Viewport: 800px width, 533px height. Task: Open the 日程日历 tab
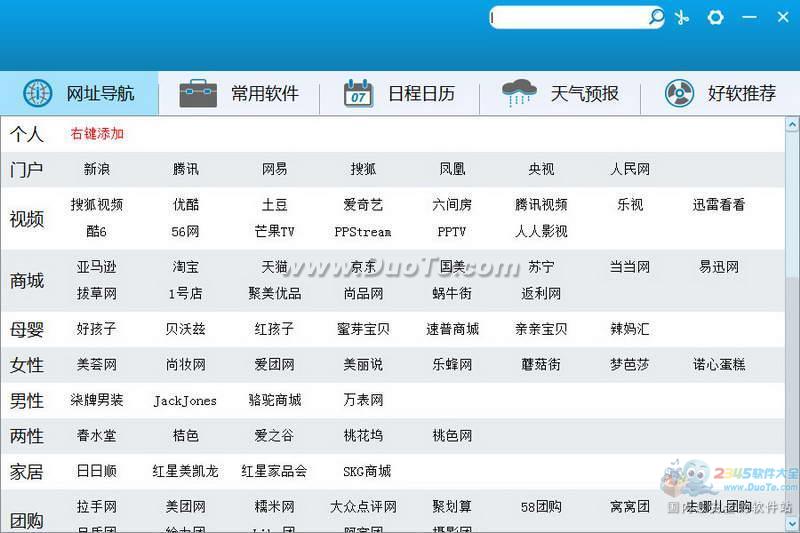pyautogui.click(x=399, y=93)
